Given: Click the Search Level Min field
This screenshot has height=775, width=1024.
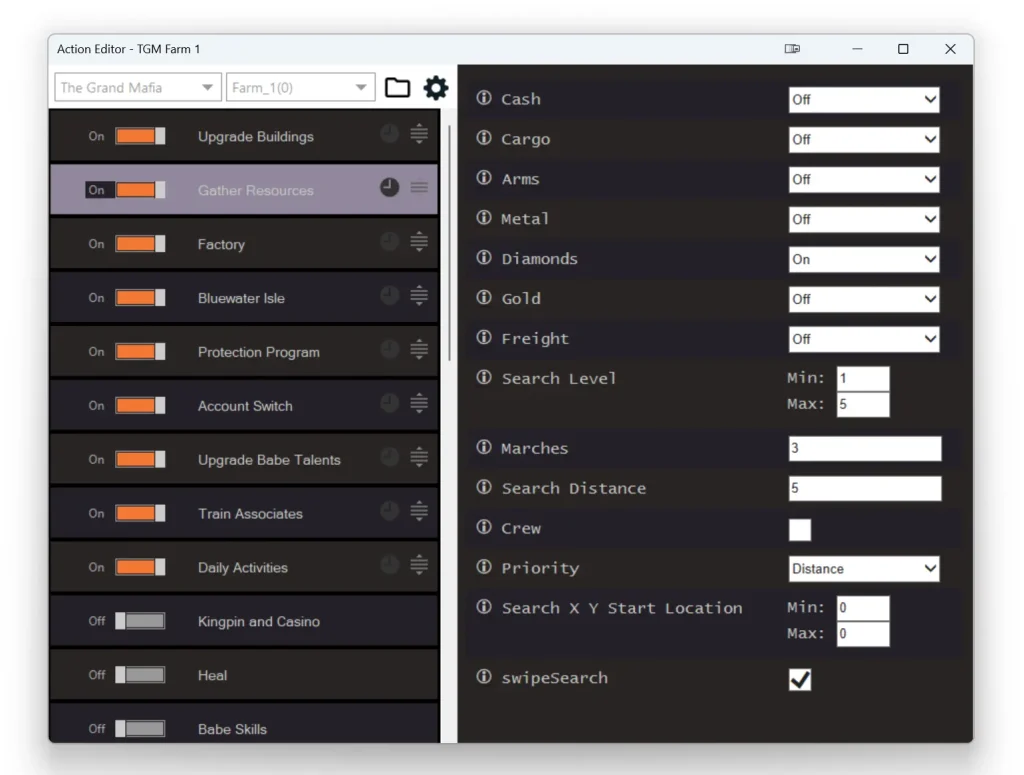Looking at the screenshot, I should [x=863, y=379].
